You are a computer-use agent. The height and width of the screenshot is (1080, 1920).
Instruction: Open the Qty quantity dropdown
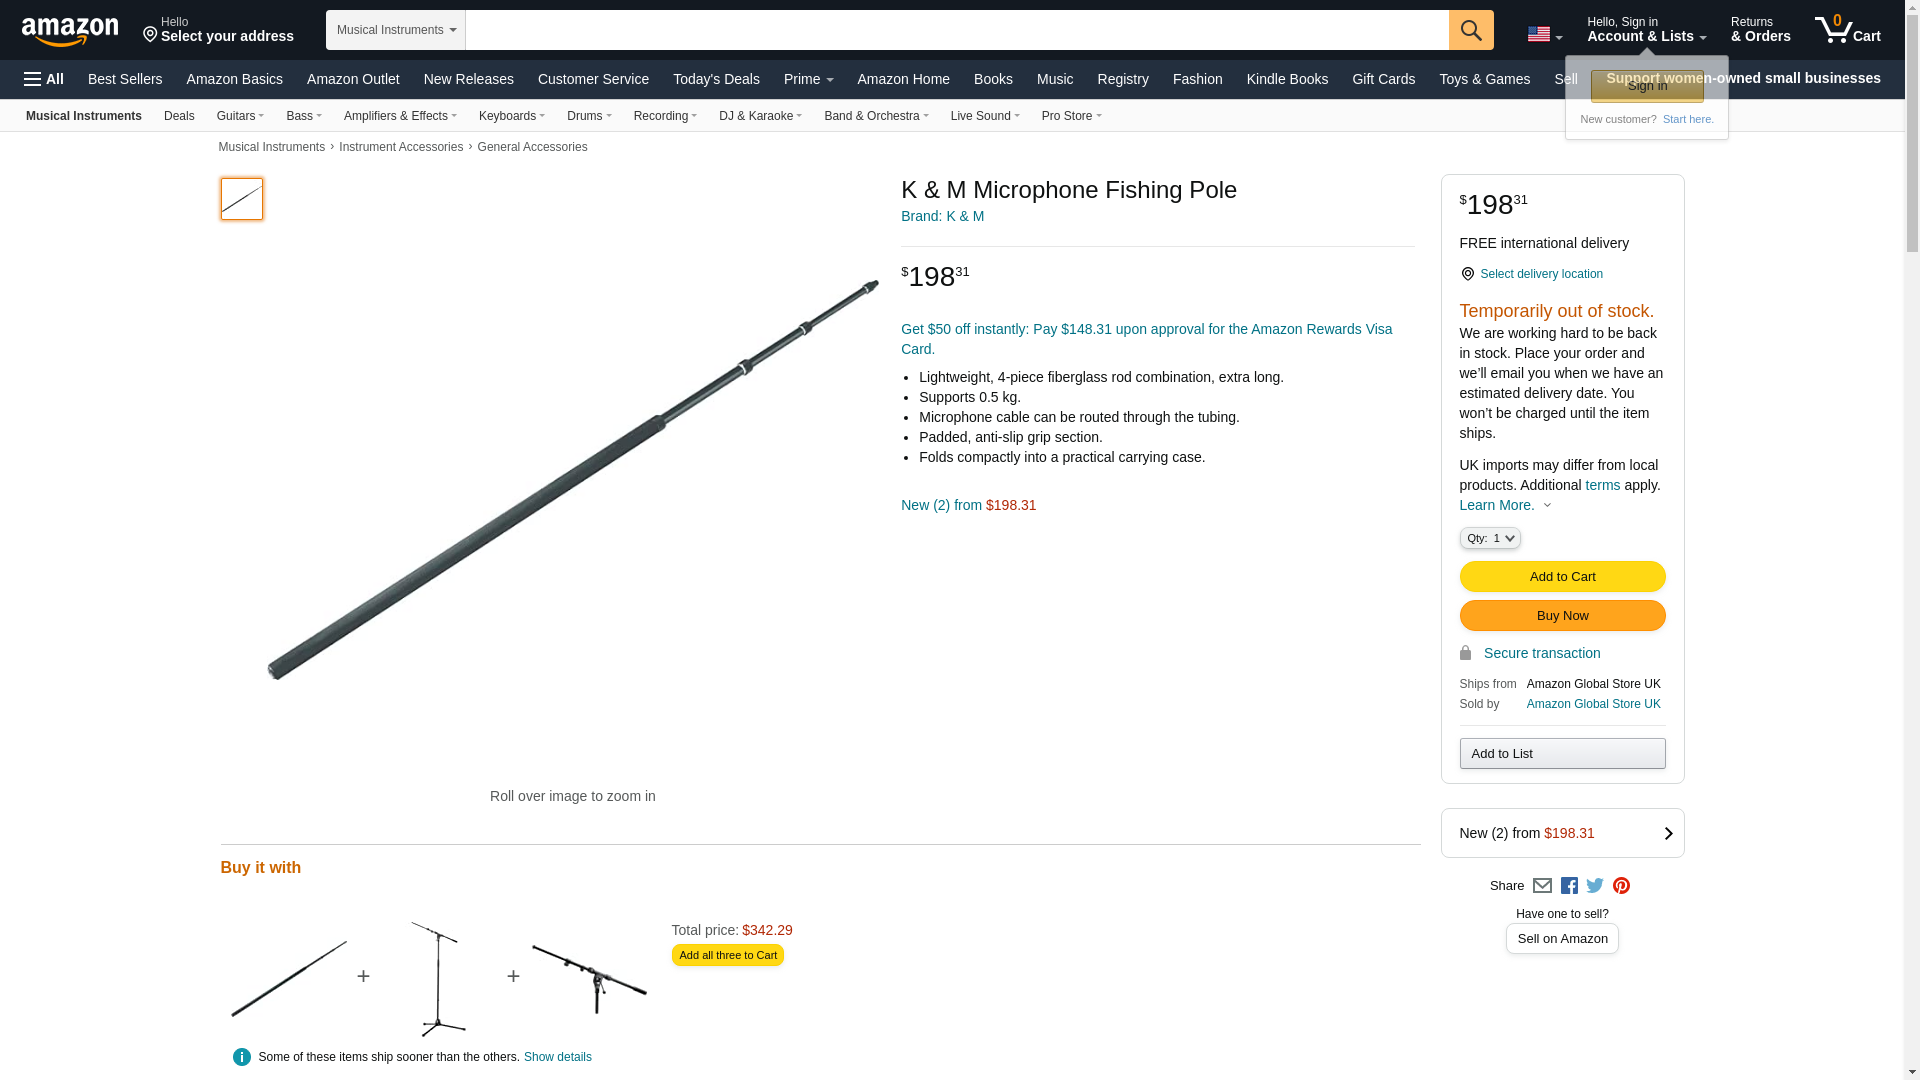tap(1489, 539)
